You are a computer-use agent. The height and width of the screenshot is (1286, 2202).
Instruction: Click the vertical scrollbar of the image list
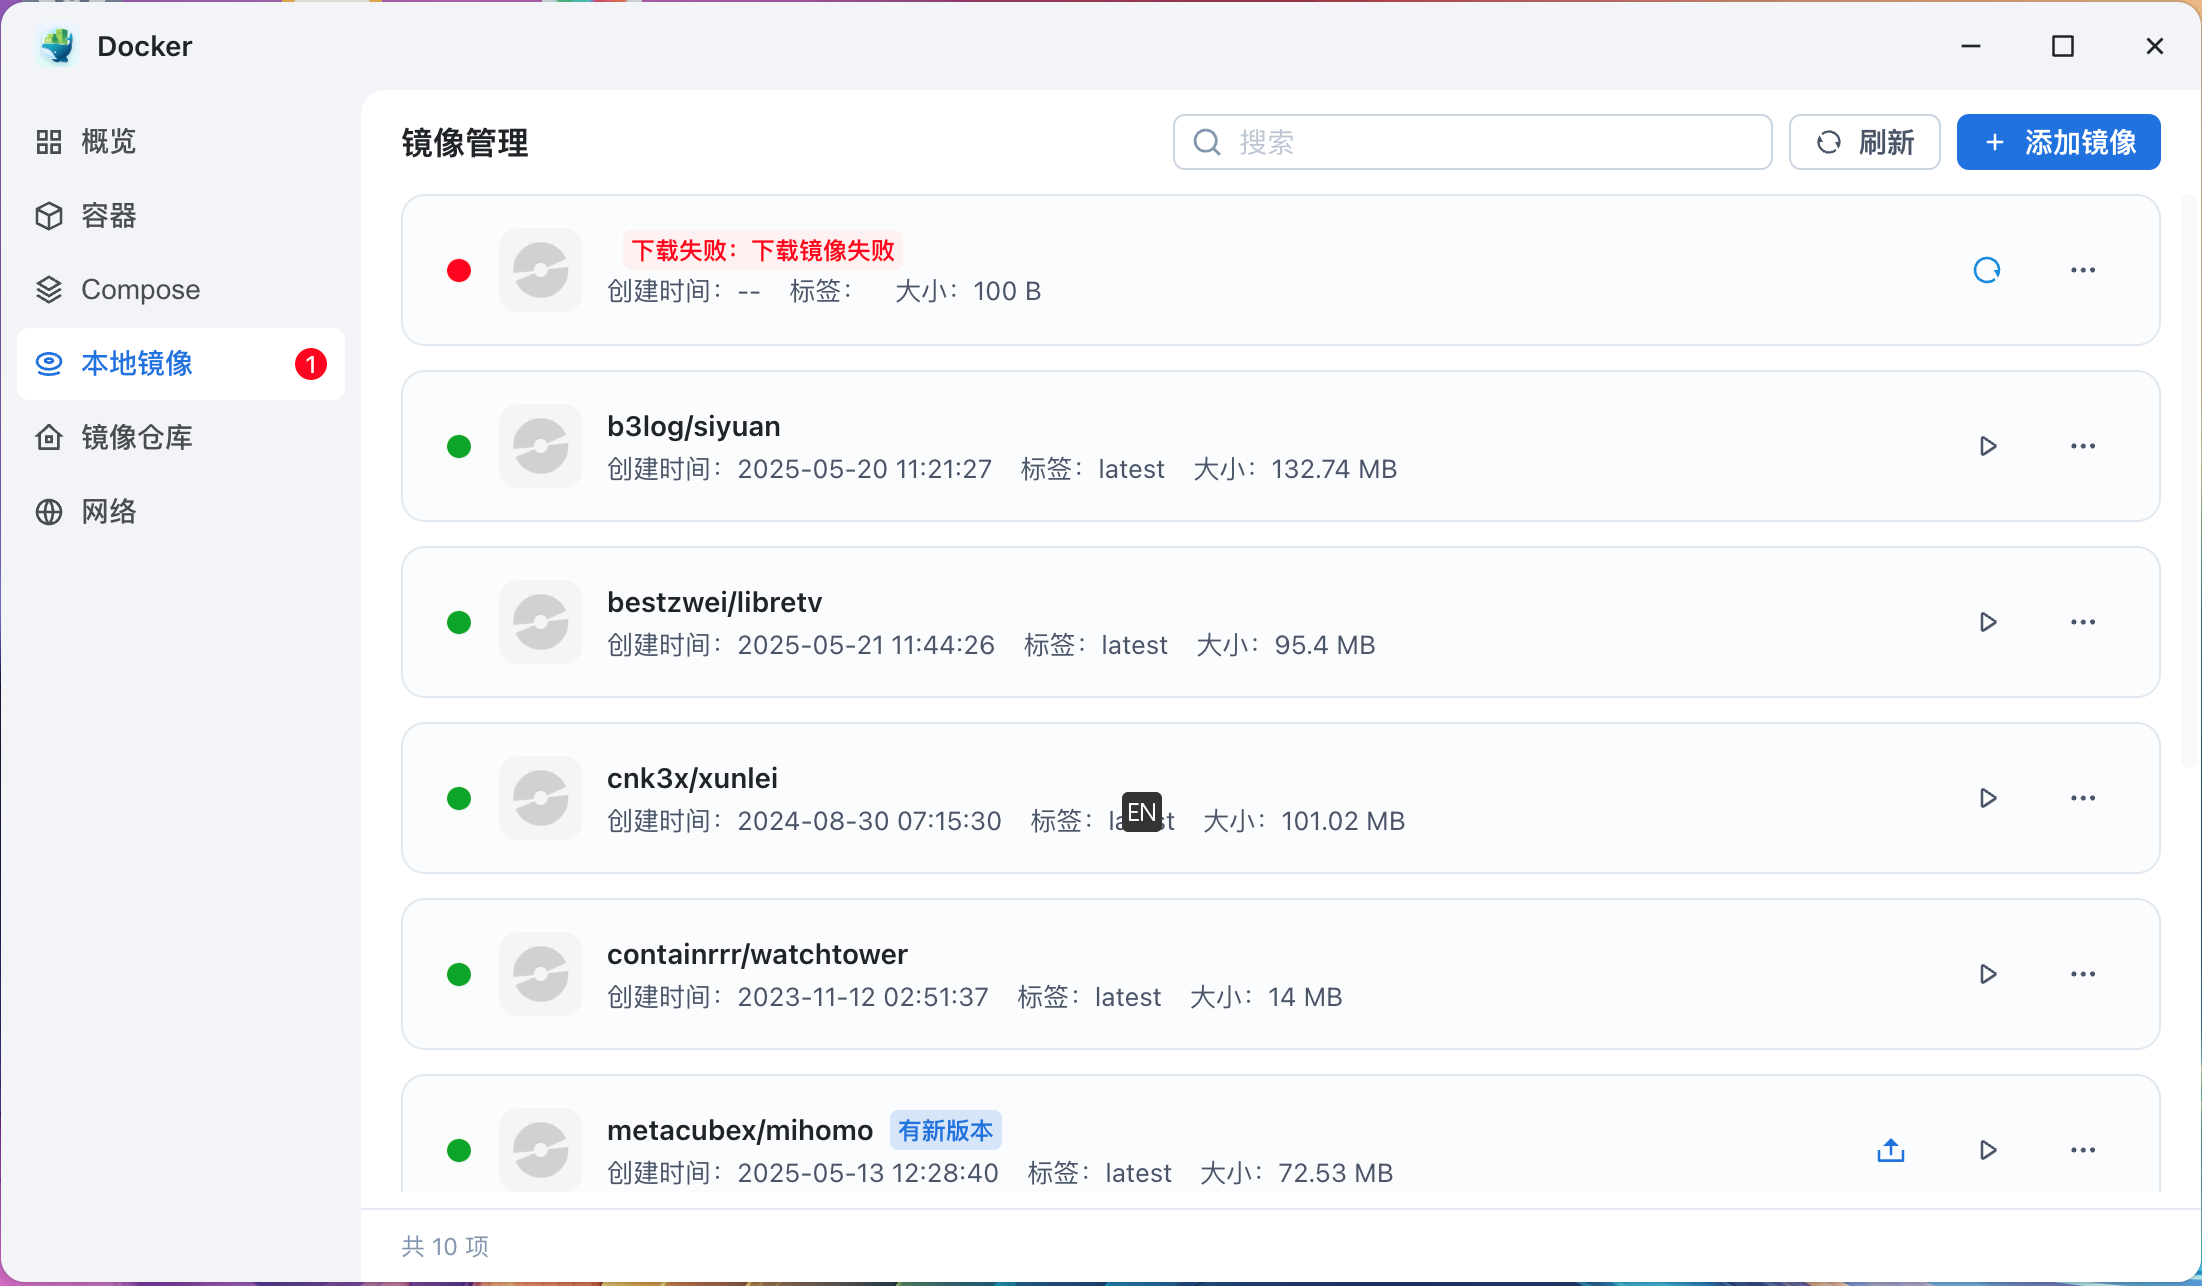pos(2188,480)
